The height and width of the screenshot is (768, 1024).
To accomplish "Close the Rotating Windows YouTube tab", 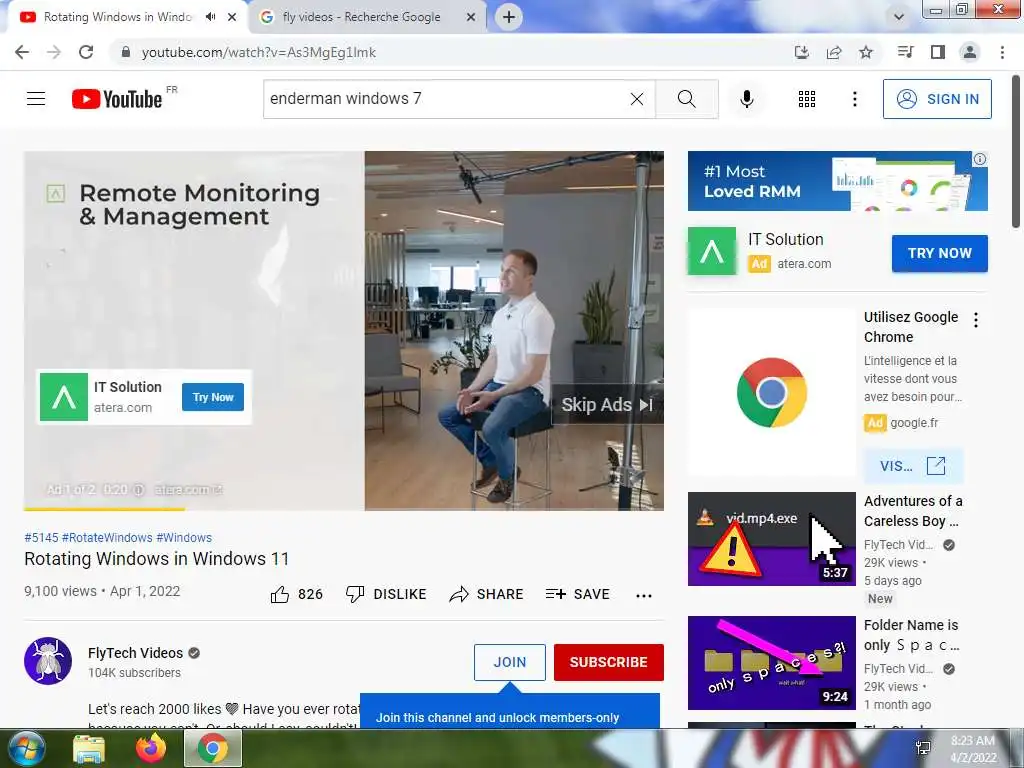I will tap(232, 17).
